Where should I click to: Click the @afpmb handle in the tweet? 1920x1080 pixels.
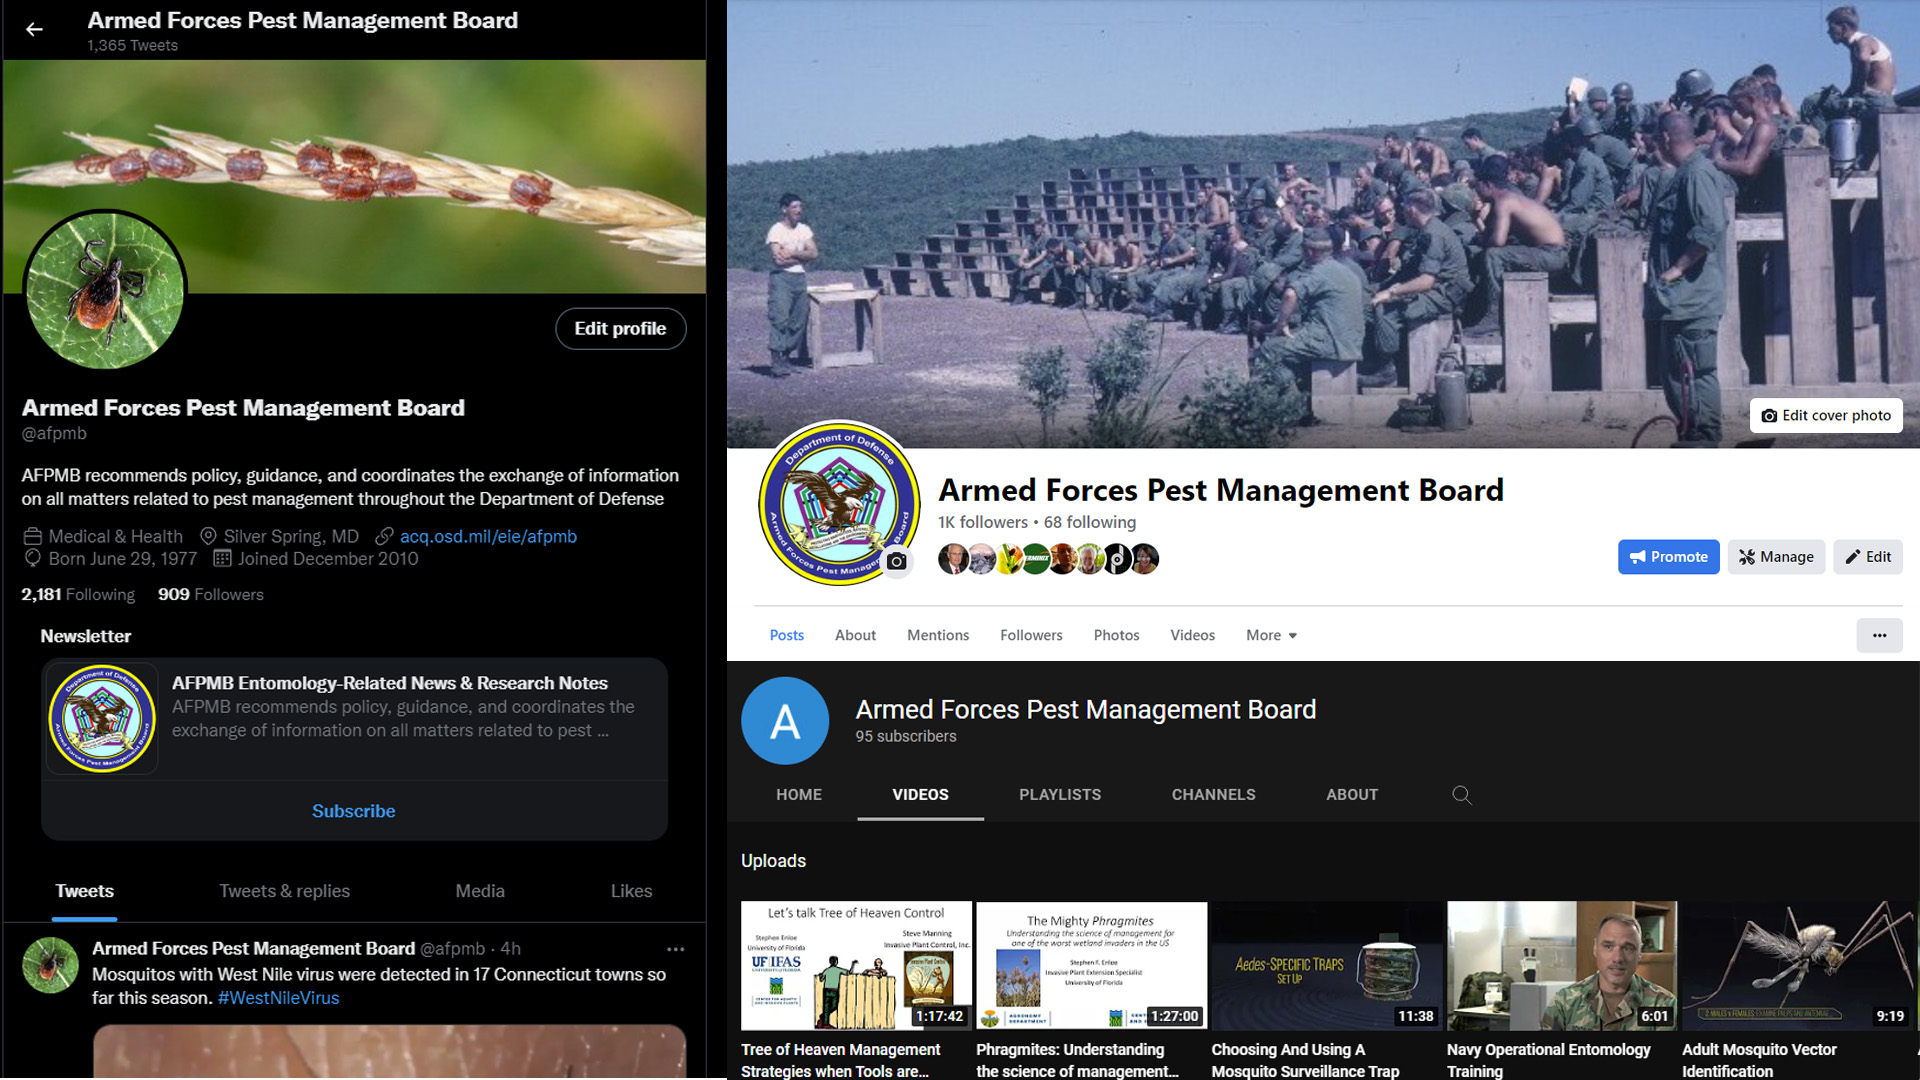pyautogui.click(x=453, y=949)
